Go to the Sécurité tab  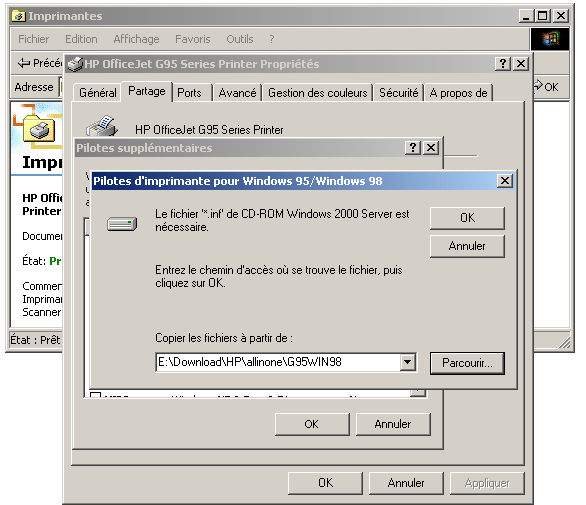point(398,93)
